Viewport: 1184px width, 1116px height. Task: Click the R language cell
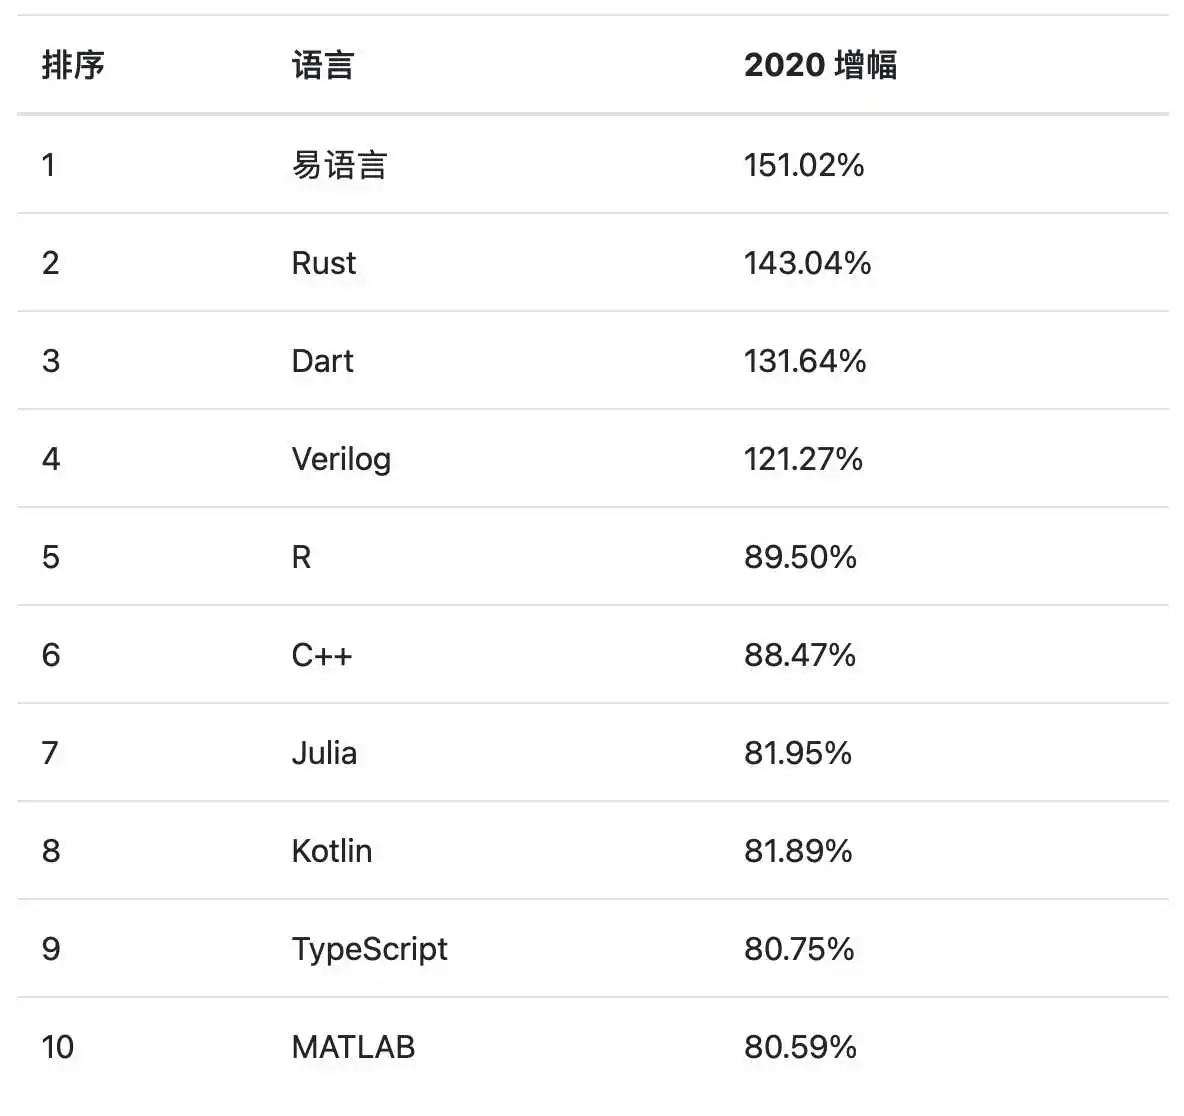pos(301,557)
